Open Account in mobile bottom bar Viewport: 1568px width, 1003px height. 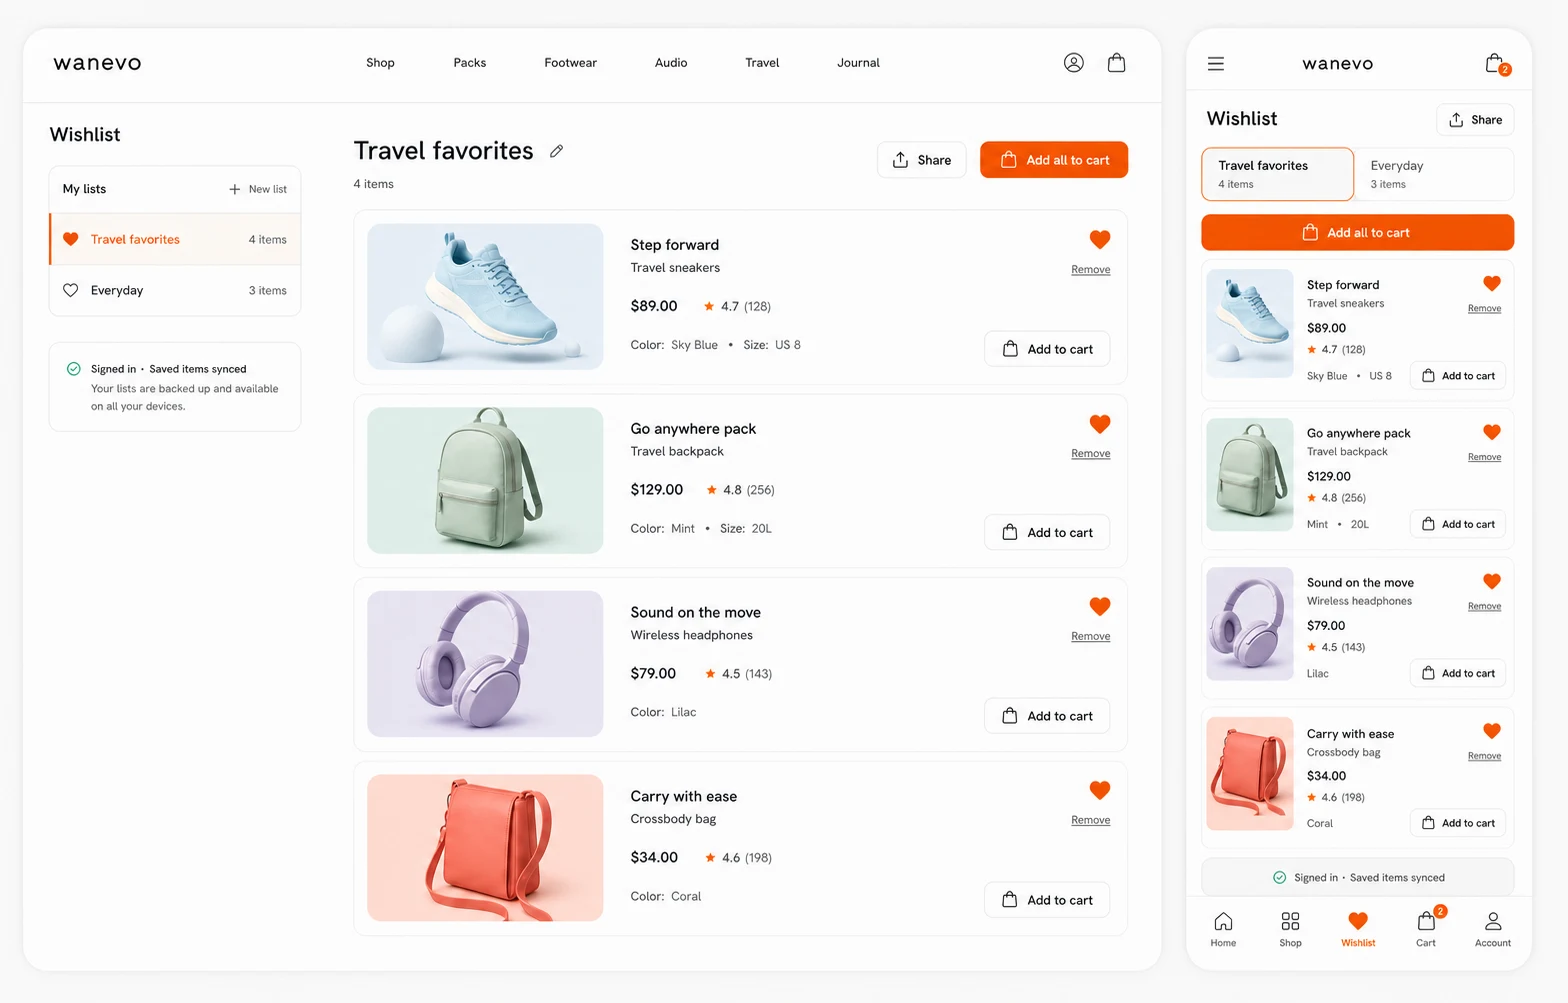[x=1493, y=929]
